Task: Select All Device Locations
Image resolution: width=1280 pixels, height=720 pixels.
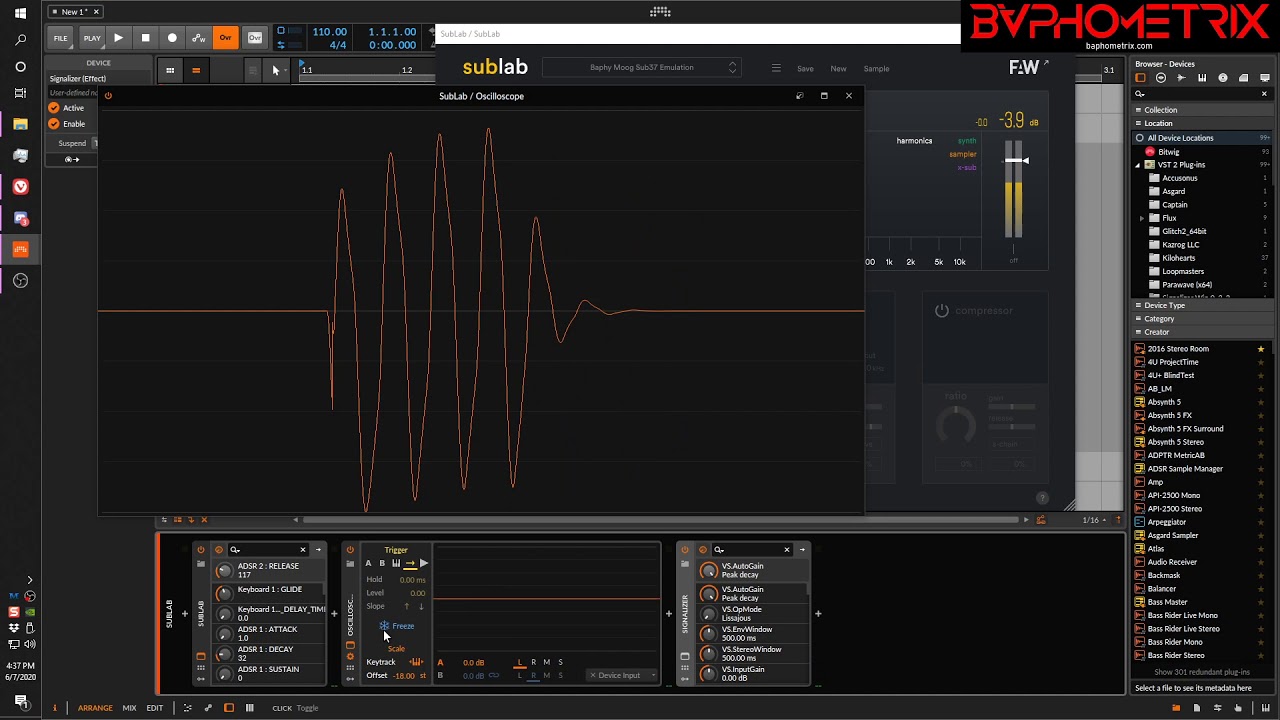Action: pyautogui.click(x=1201, y=138)
